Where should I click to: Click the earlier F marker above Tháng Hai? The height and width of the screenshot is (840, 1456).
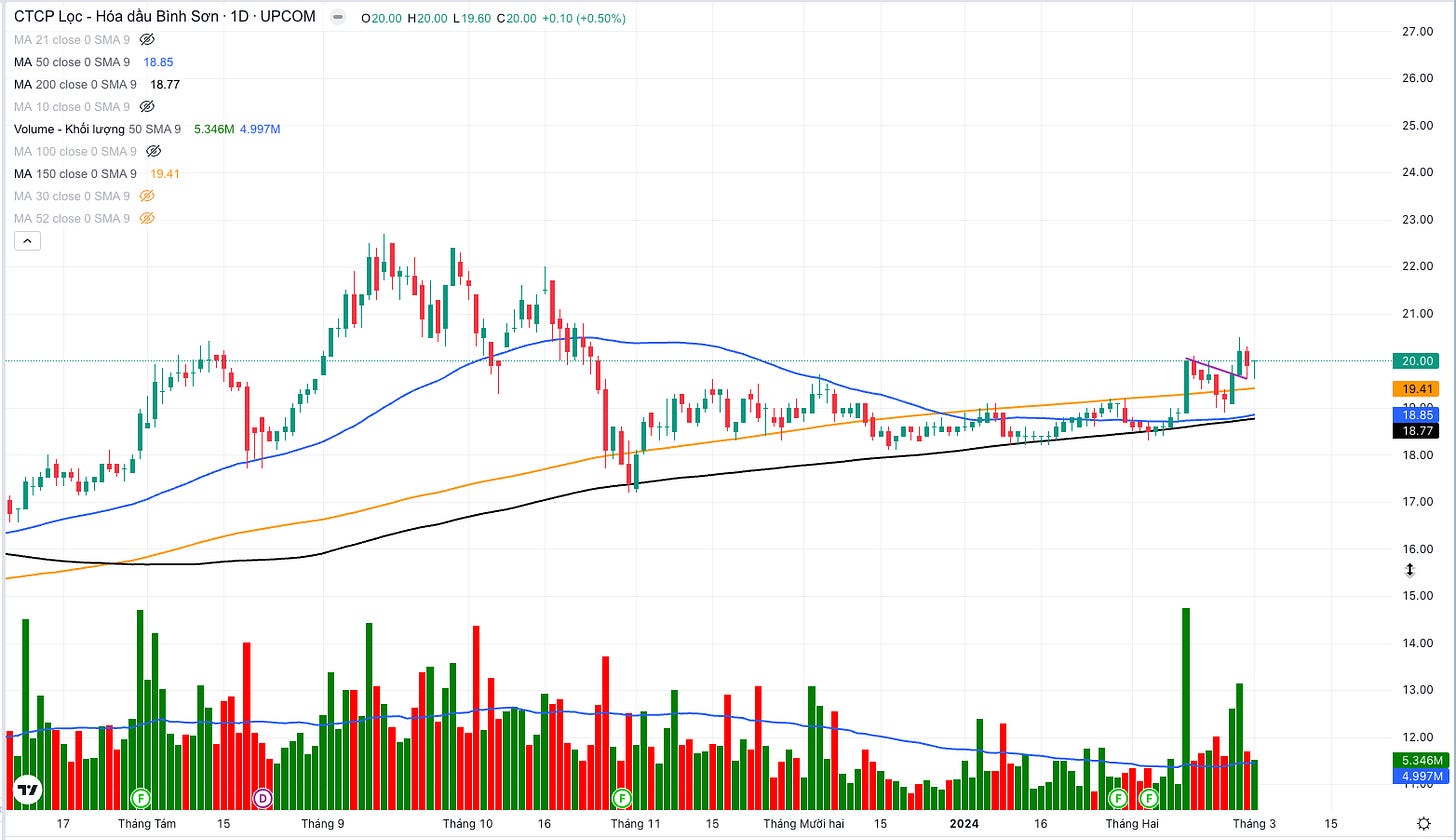click(x=1118, y=798)
